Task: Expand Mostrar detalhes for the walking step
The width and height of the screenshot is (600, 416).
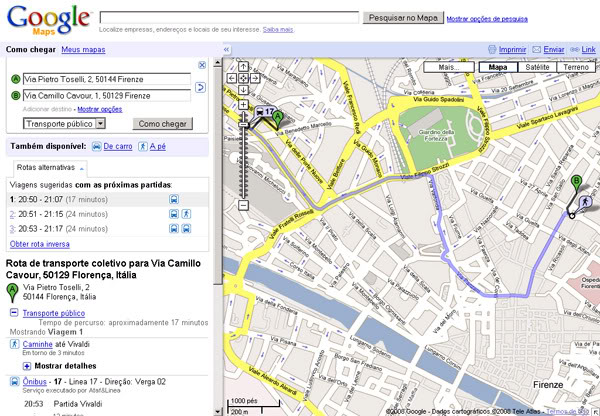Action: [27, 366]
